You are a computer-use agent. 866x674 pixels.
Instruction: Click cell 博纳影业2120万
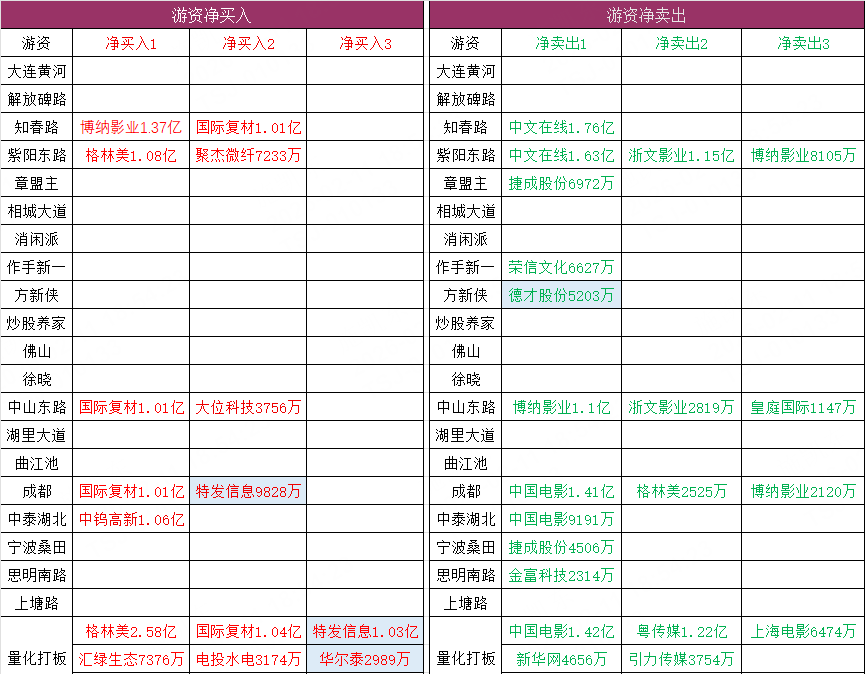pyautogui.click(x=803, y=491)
